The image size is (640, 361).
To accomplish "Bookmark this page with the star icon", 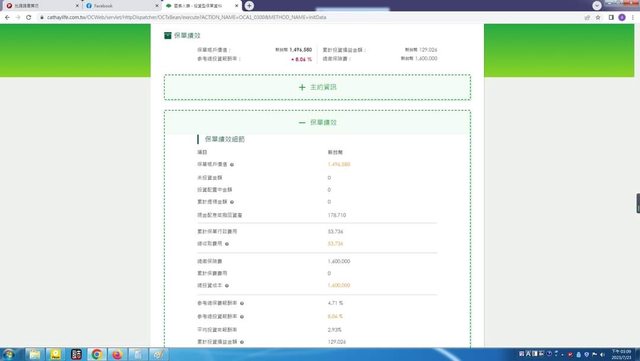I will point(598,17).
